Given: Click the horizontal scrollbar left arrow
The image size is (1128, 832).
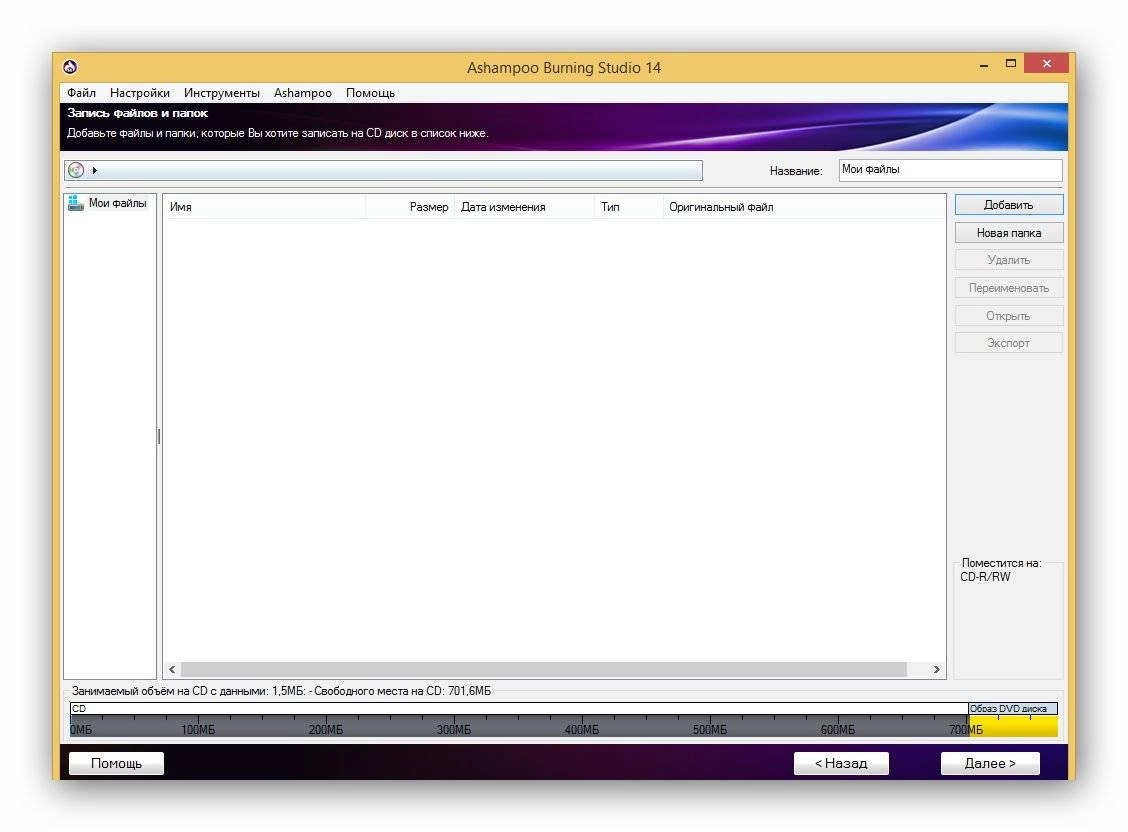Looking at the screenshot, I should pyautogui.click(x=172, y=669).
